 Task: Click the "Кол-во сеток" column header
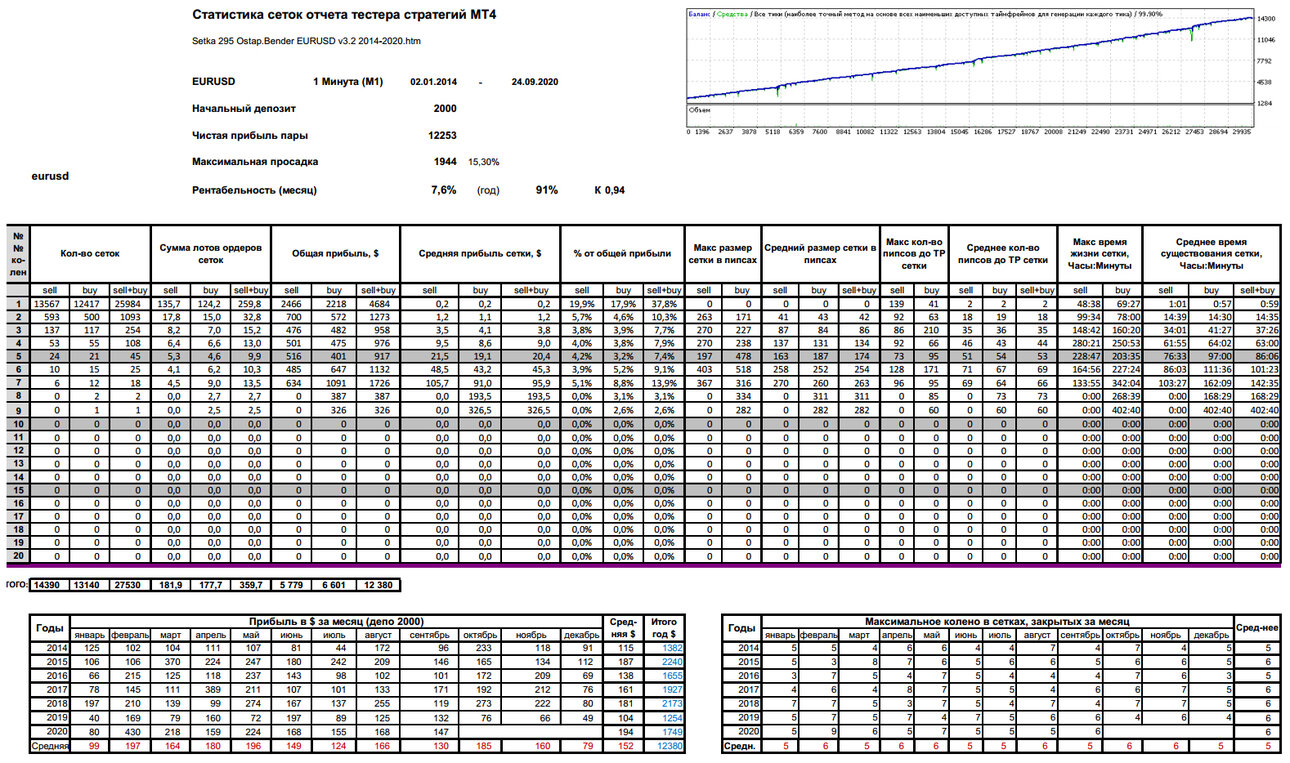point(90,254)
